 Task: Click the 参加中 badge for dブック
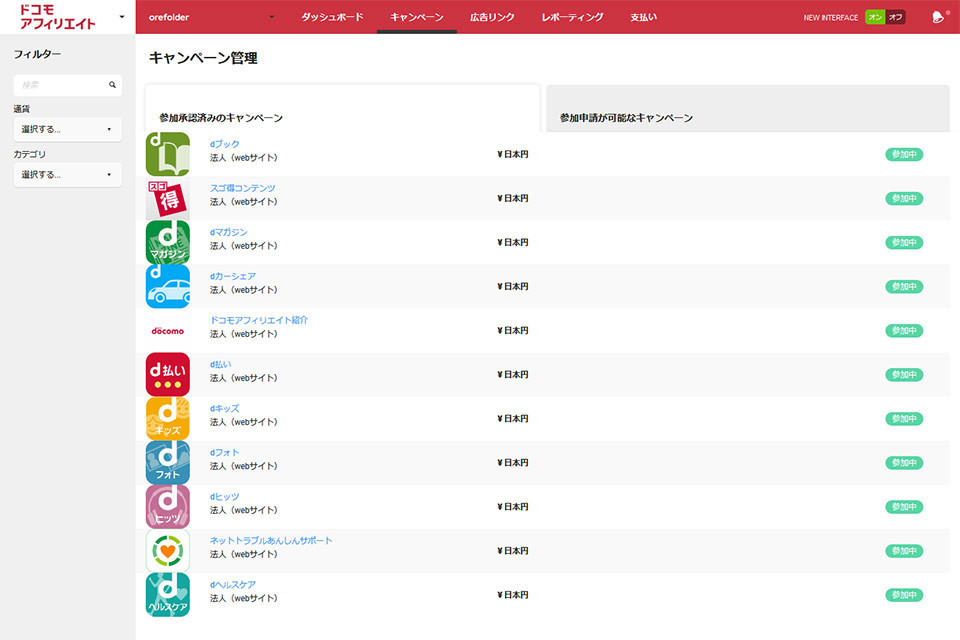(x=904, y=154)
